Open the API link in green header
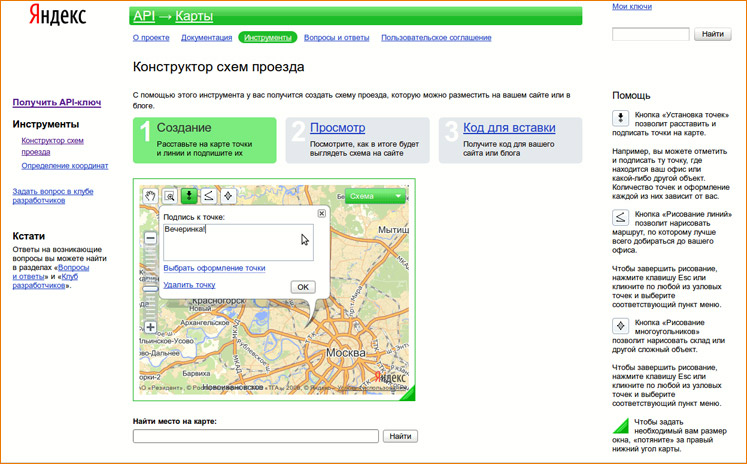The image size is (747, 464). 144,16
